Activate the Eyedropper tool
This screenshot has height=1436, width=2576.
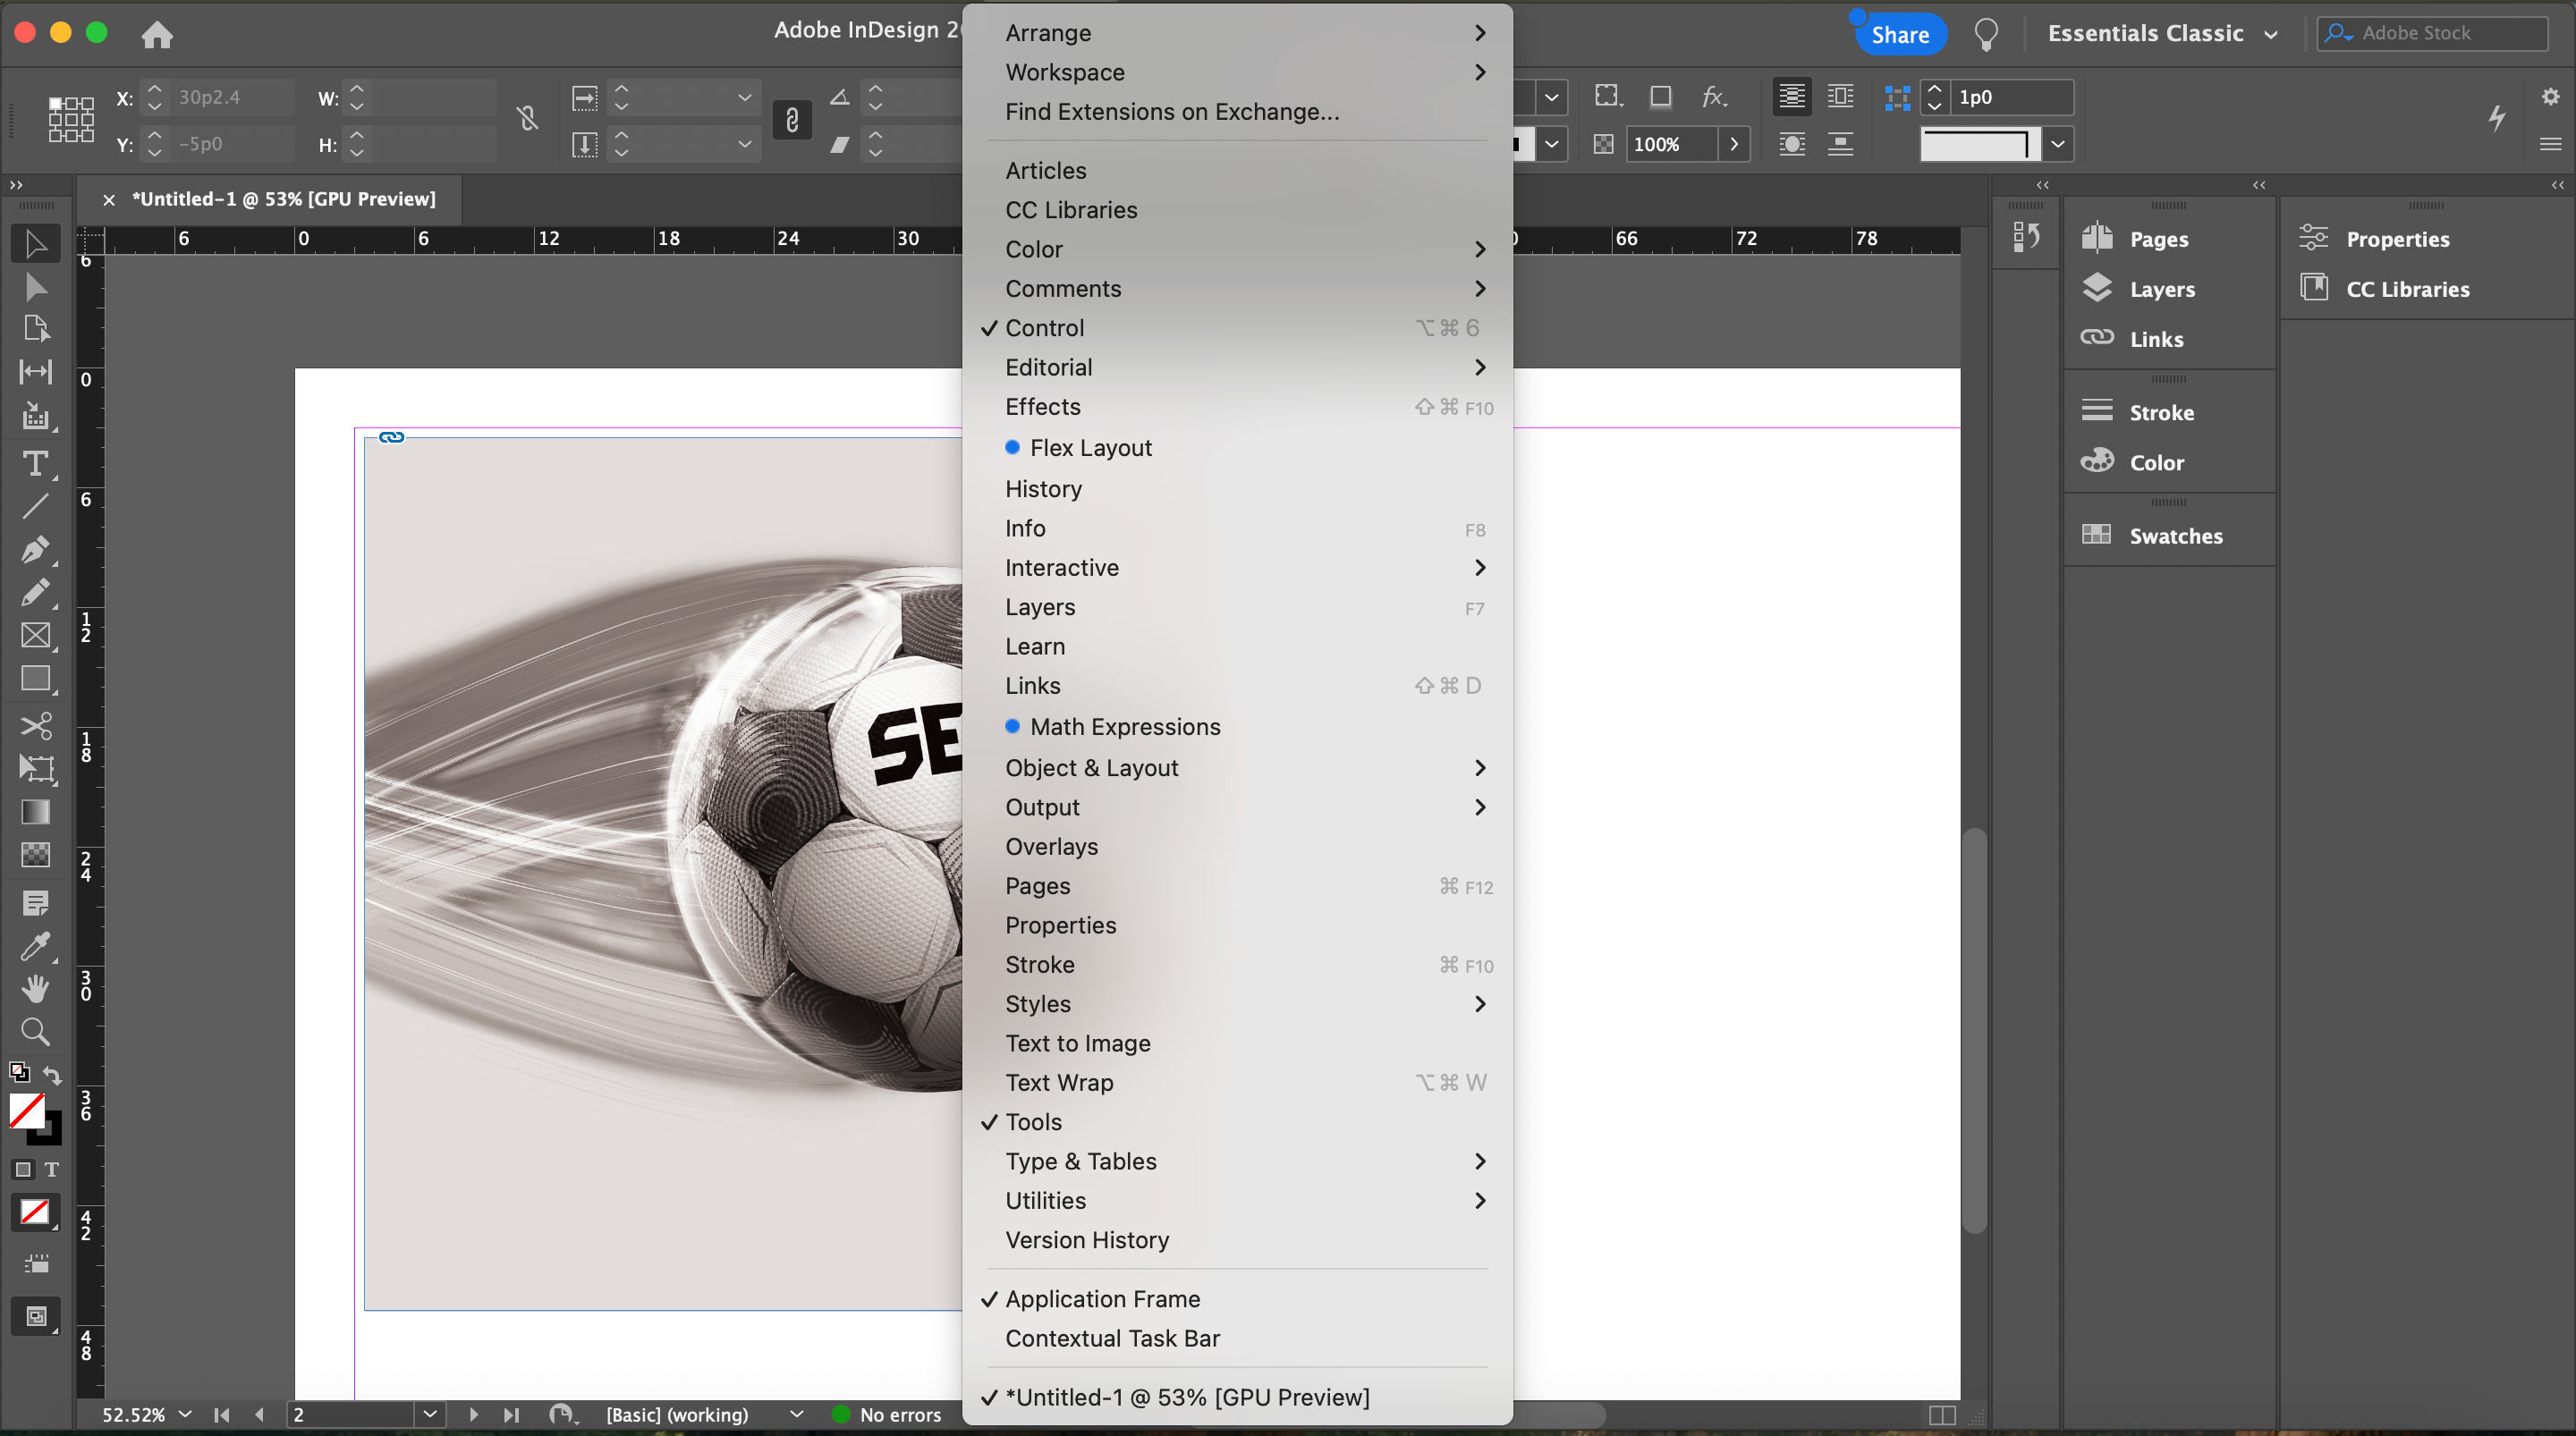point(35,946)
